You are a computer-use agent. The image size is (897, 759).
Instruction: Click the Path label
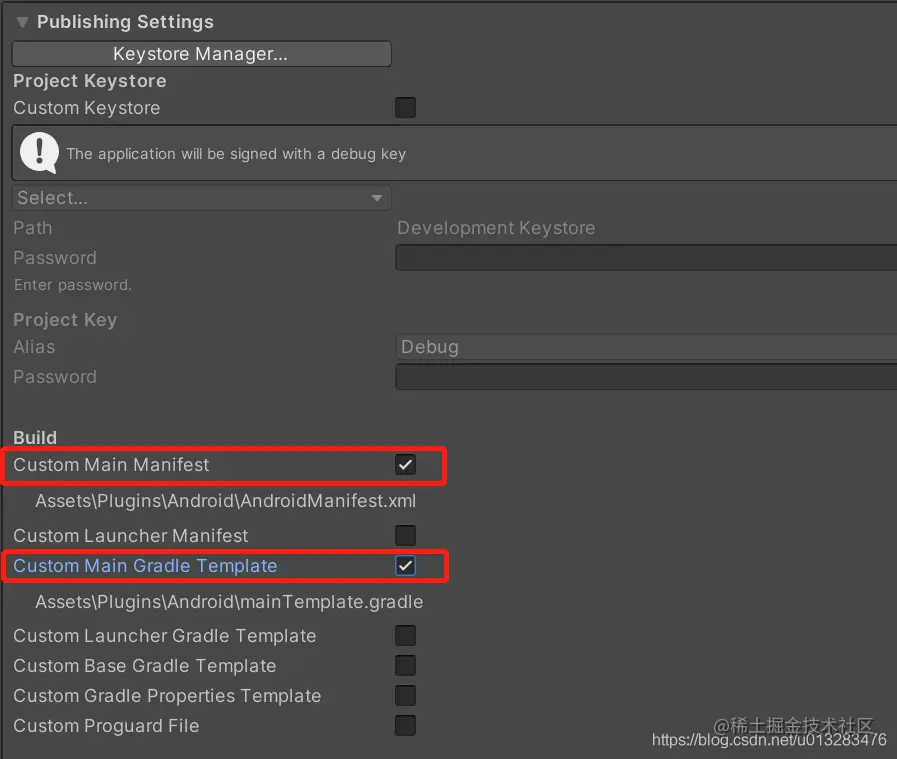[x=33, y=228]
